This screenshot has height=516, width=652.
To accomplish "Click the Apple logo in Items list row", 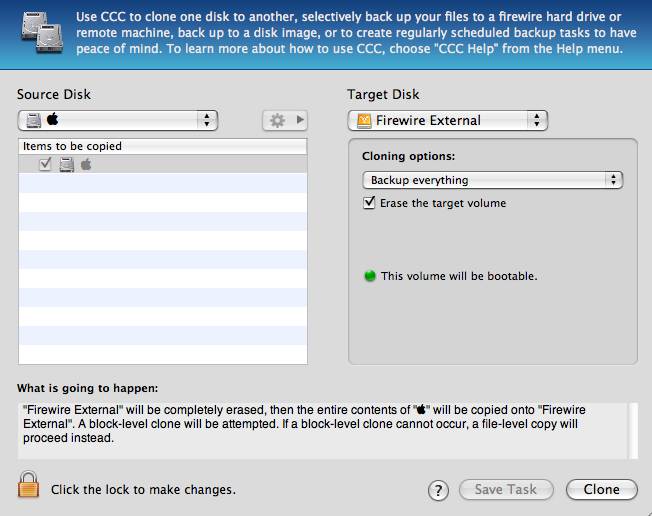I will [86, 165].
